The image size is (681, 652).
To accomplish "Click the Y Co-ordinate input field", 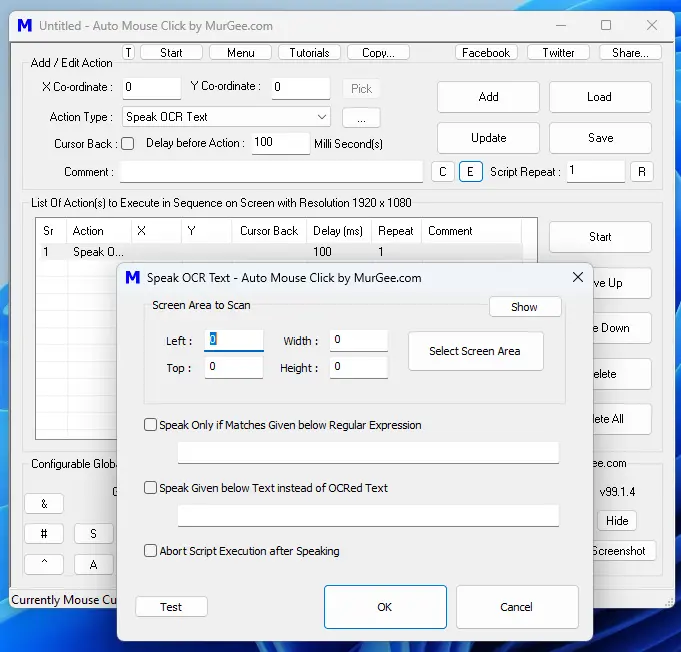I will 301,88.
